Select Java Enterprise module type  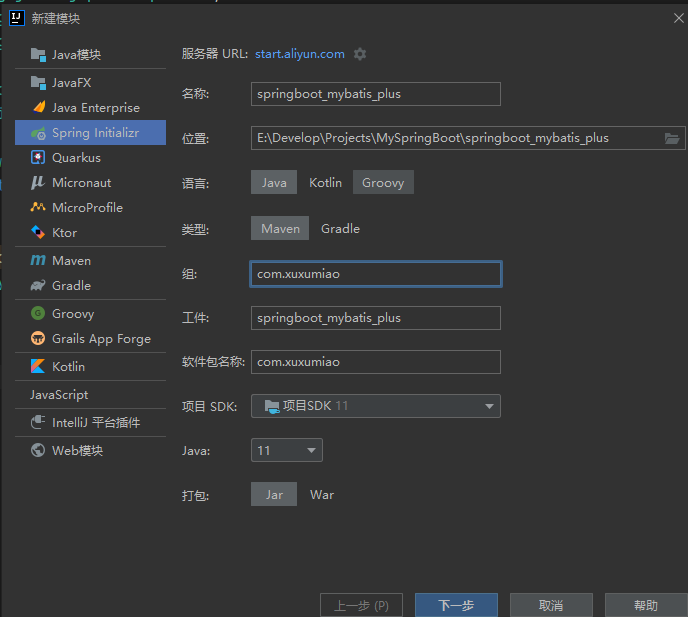(90, 108)
